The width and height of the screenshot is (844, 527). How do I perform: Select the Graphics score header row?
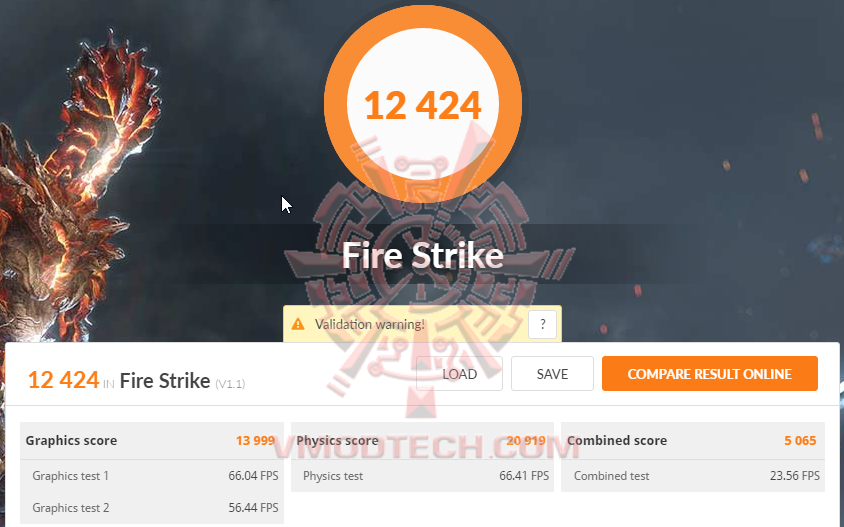tap(152, 440)
